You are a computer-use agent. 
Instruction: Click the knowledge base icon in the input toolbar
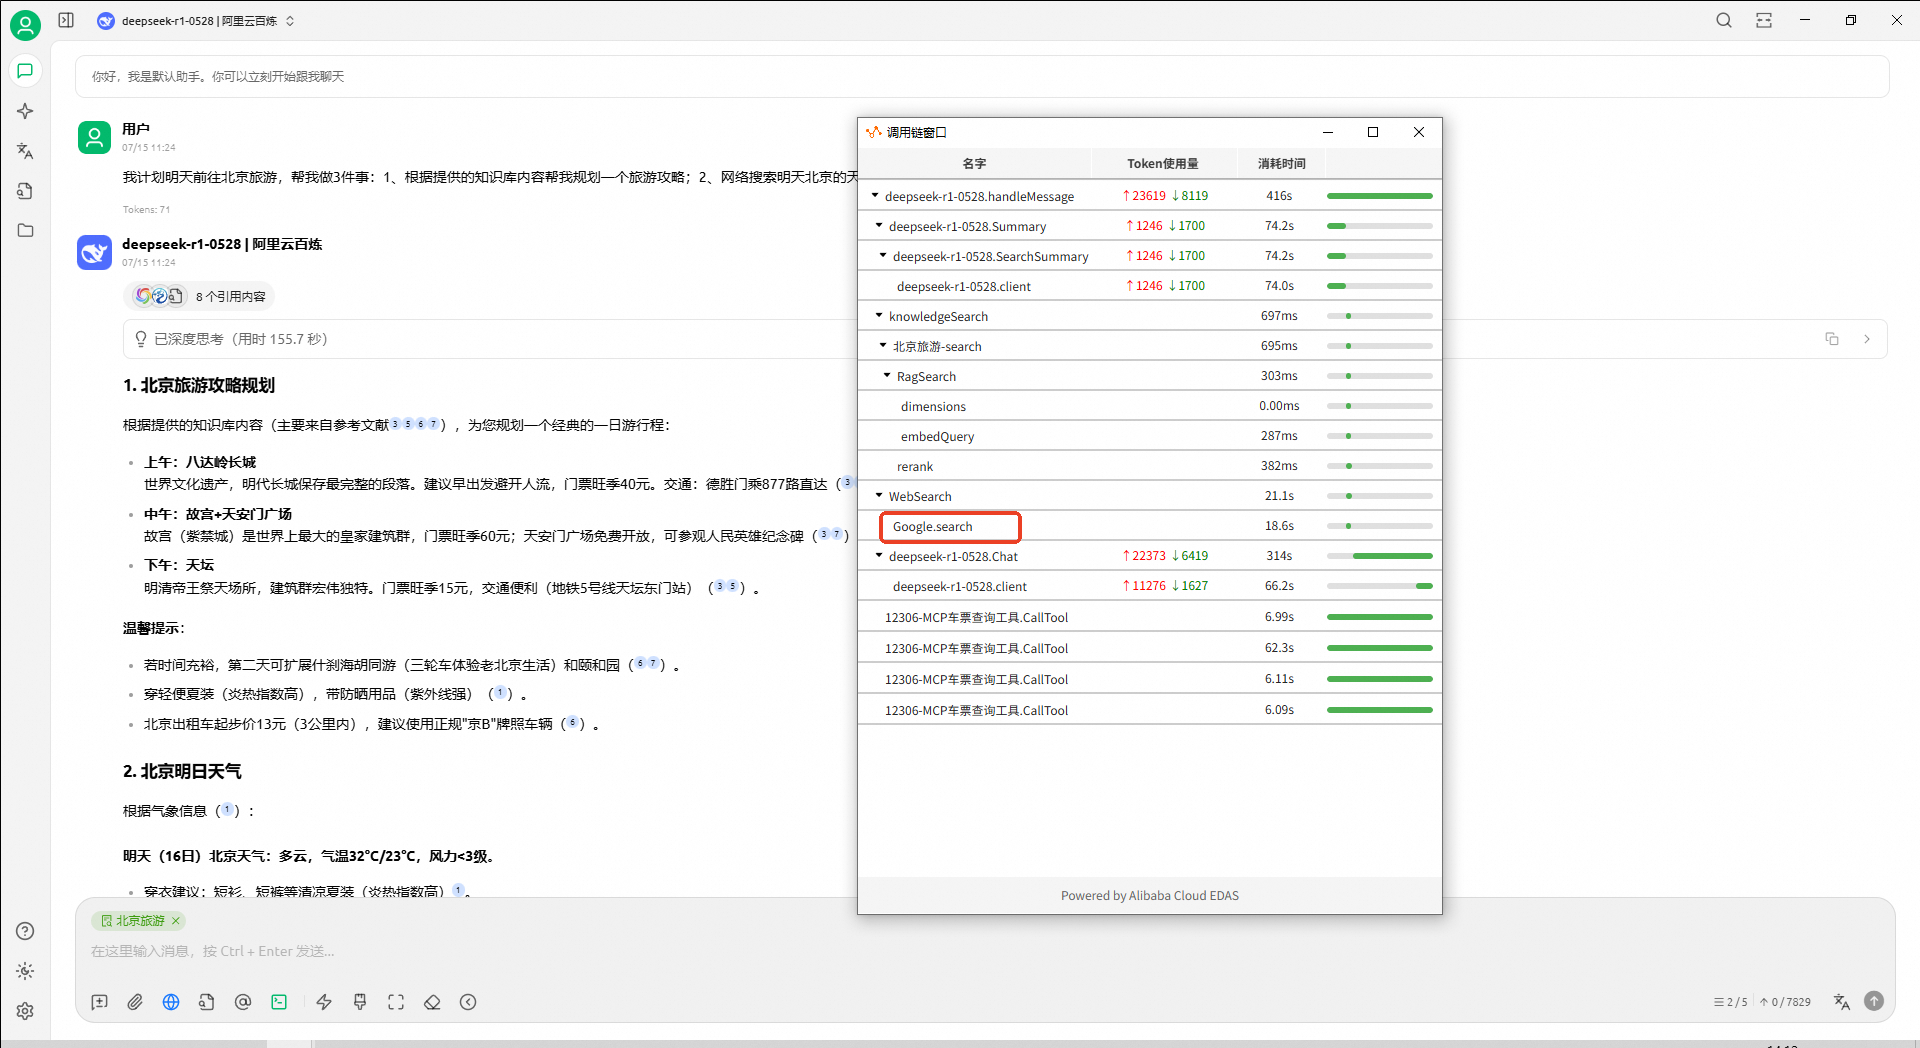coord(207,1002)
